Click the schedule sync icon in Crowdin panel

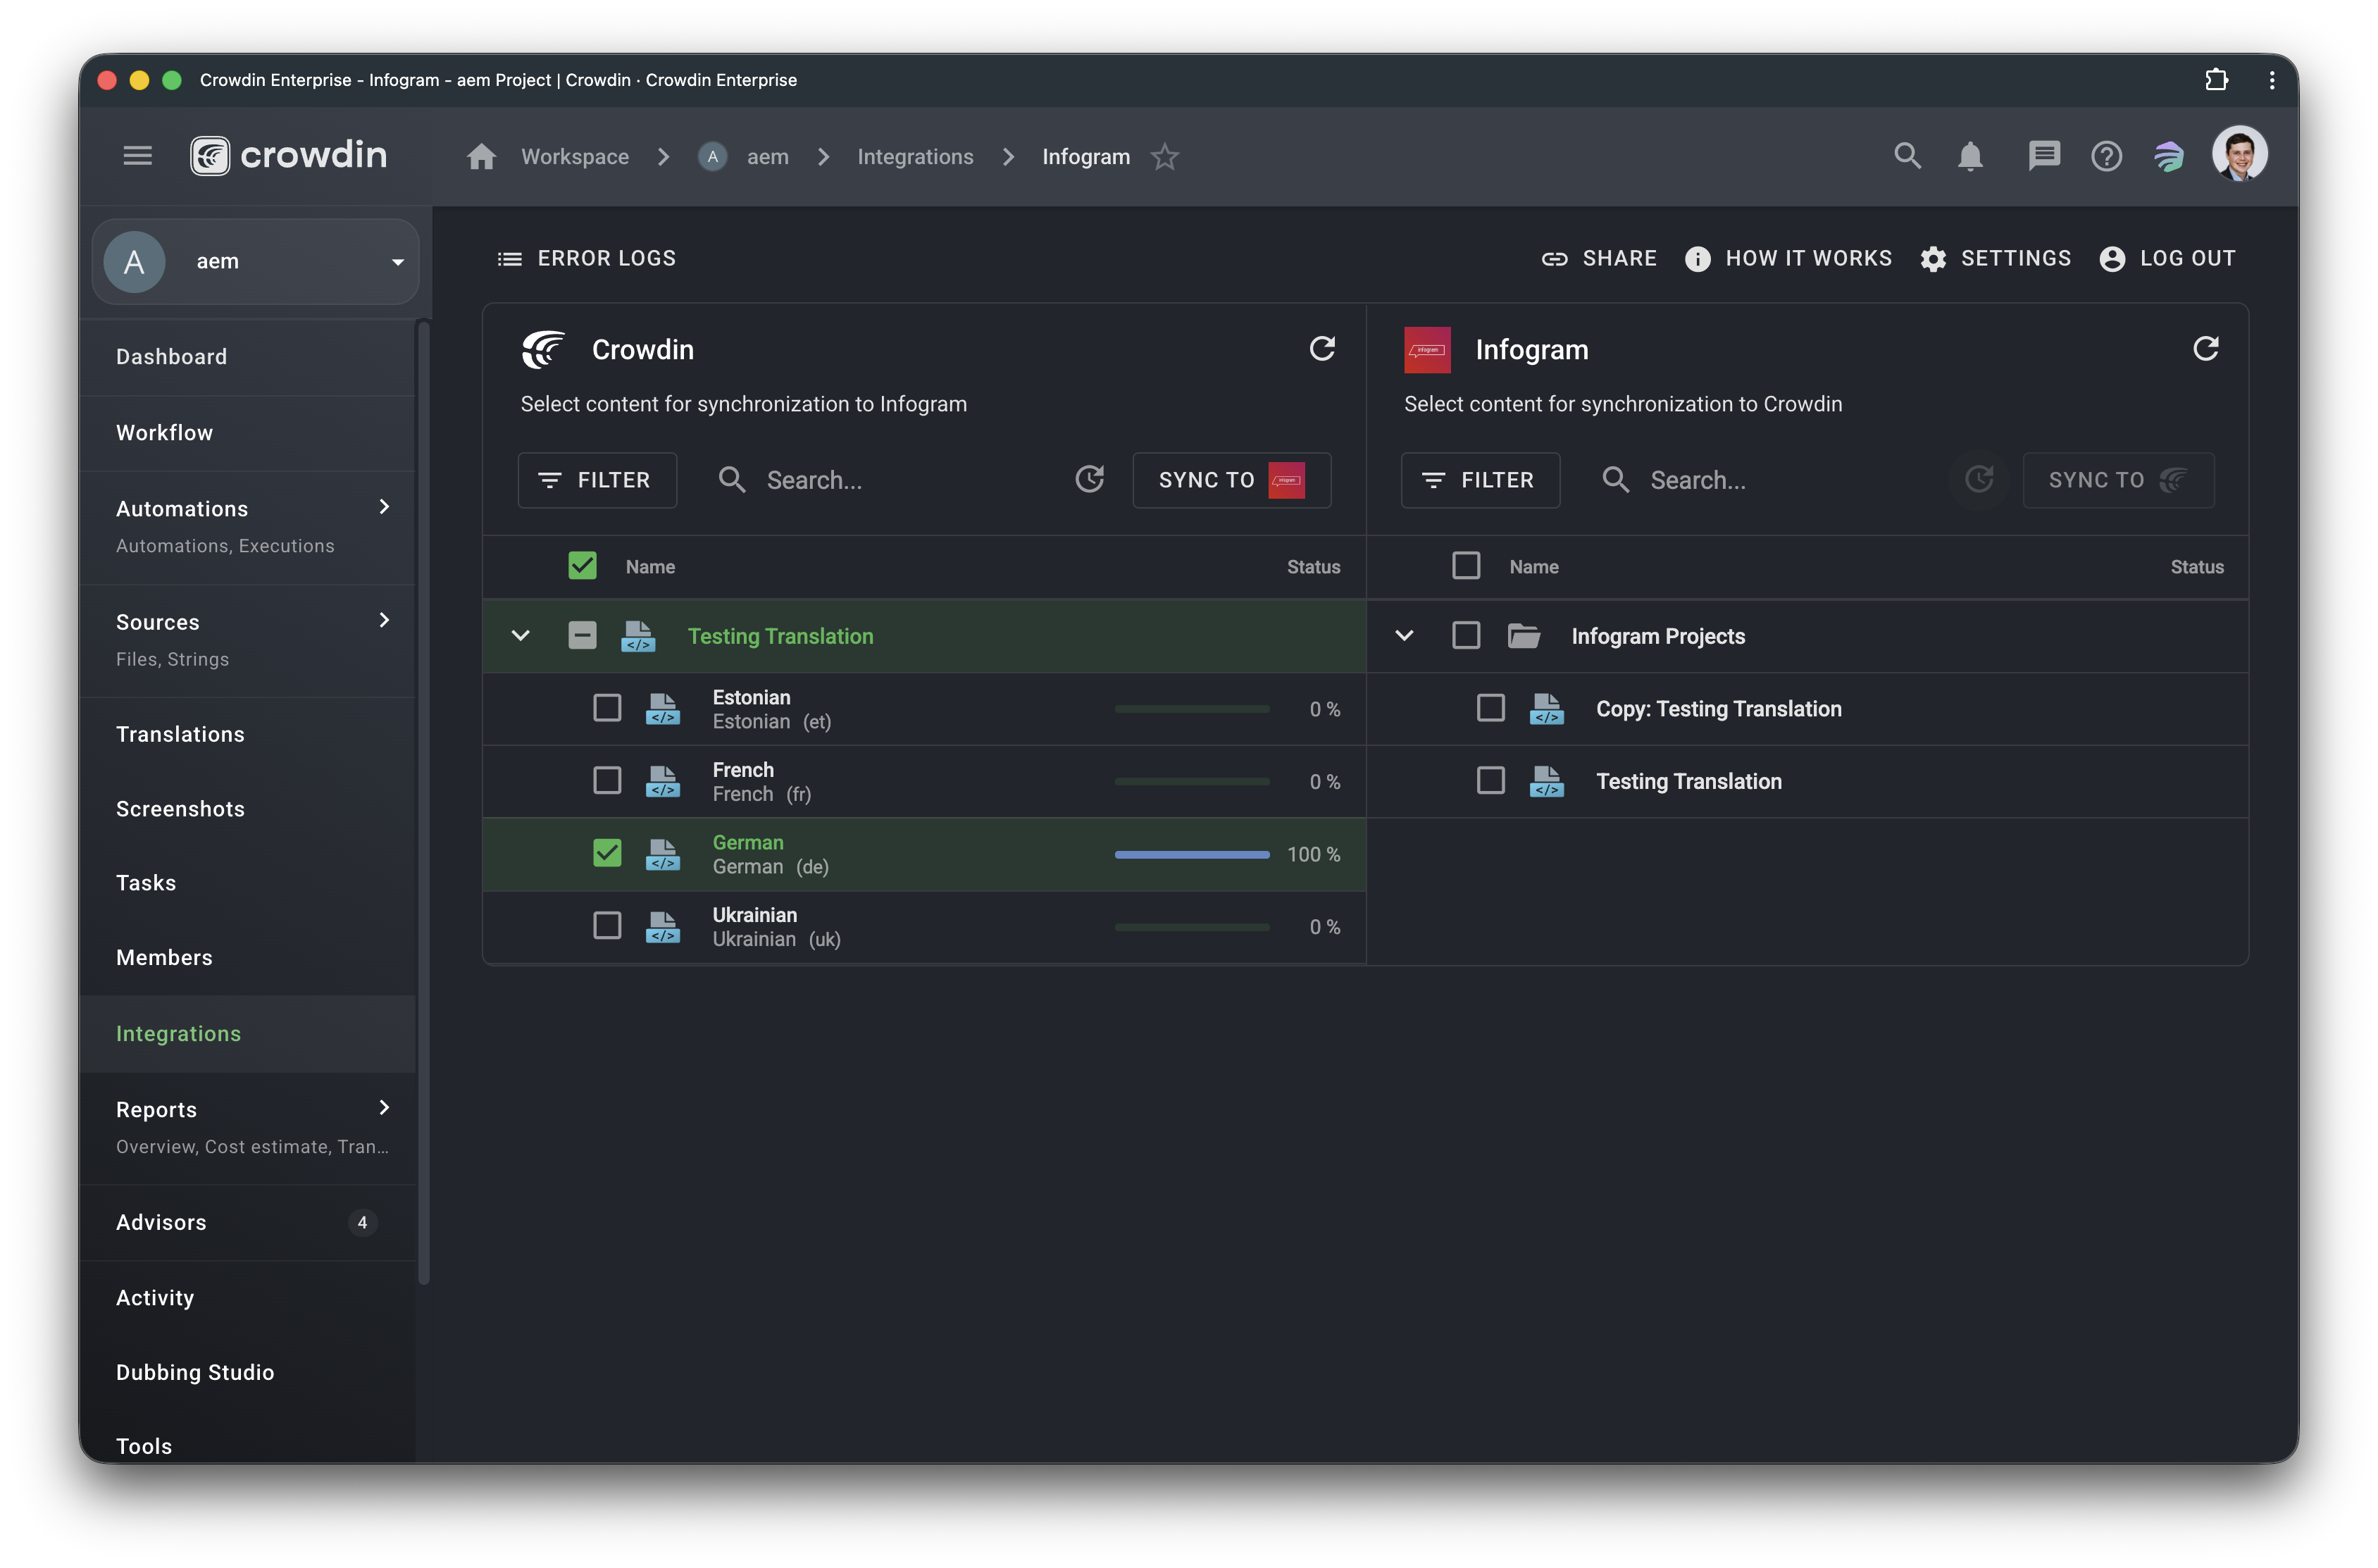click(1089, 480)
